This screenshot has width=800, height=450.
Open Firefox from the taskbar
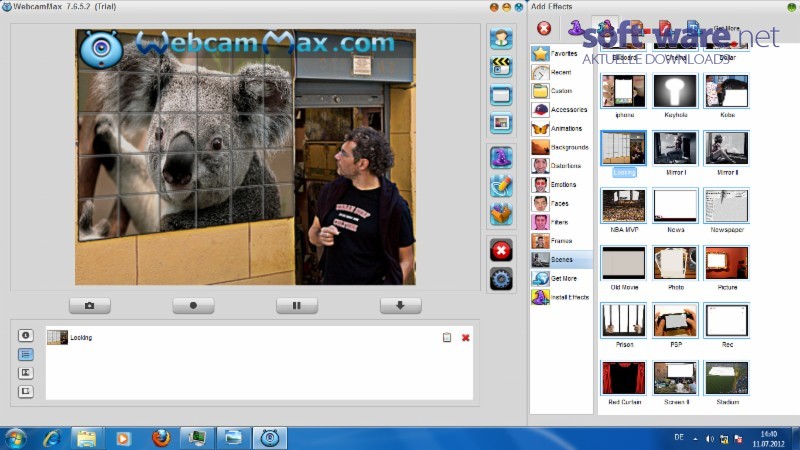coord(161,438)
